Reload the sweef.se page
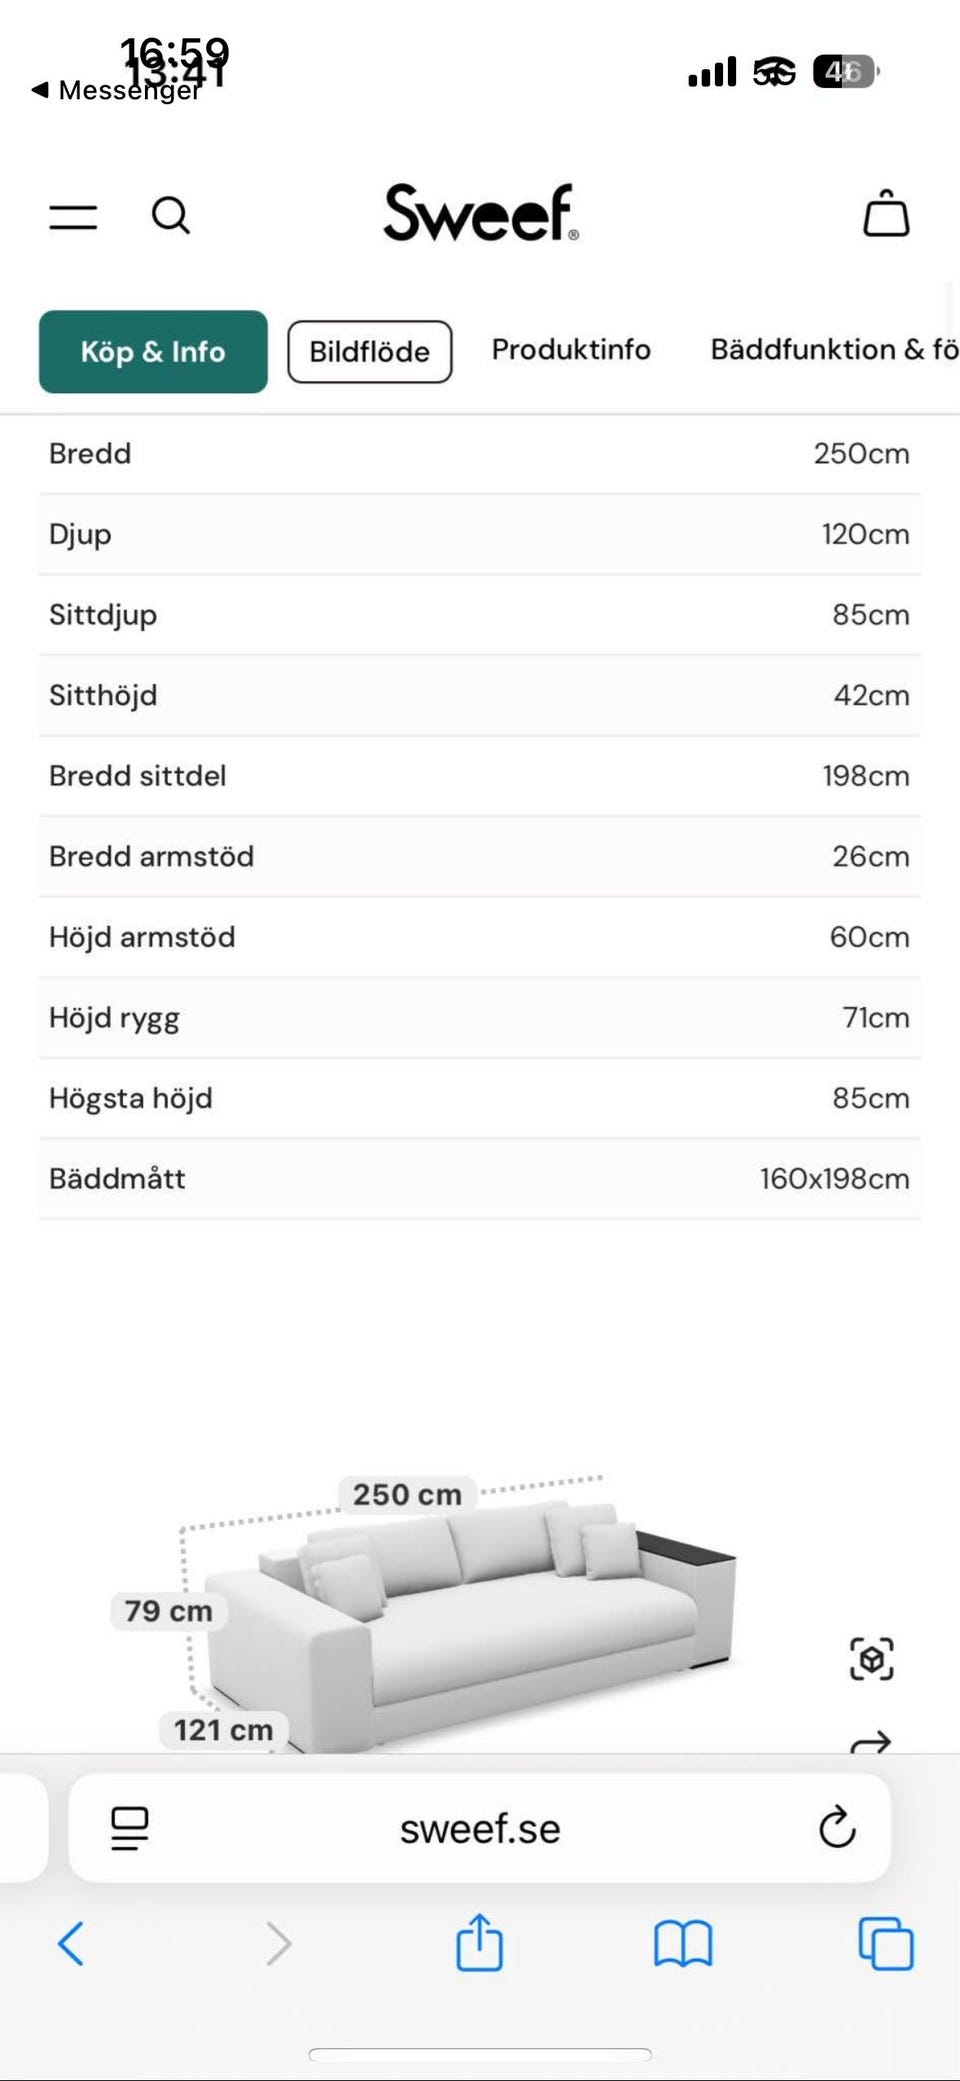 (x=837, y=1828)
